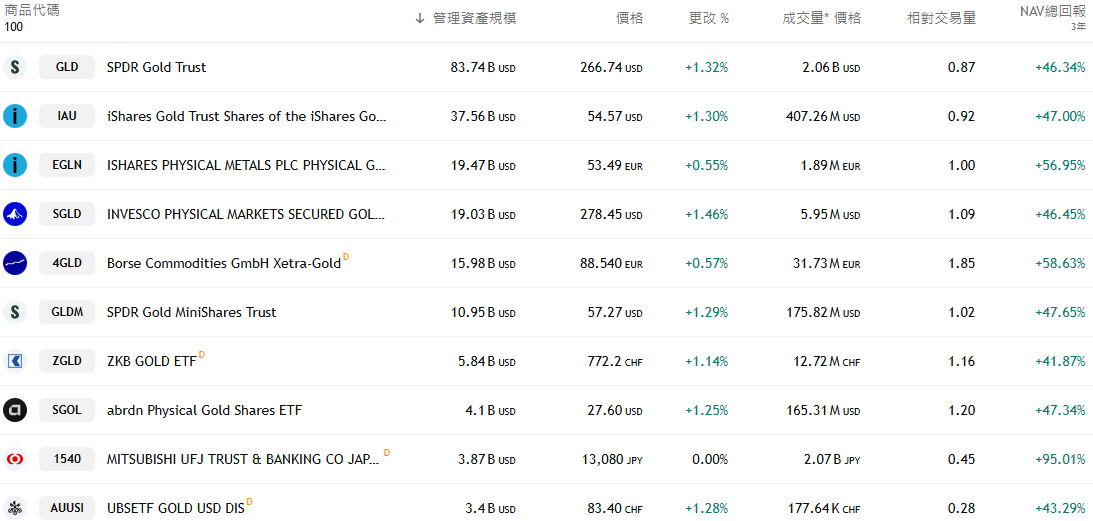Click the UBS logo icon beside AUUSI
The image size is (1093, 521).
[x=15, y=508]
